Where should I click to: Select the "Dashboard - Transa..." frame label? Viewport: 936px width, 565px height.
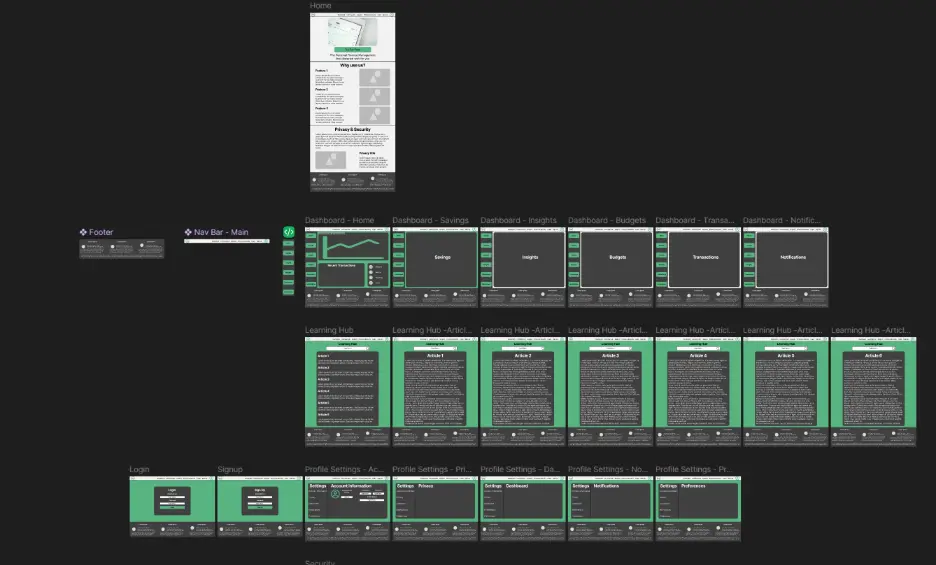pyautogui.click(x=695, y=220)
